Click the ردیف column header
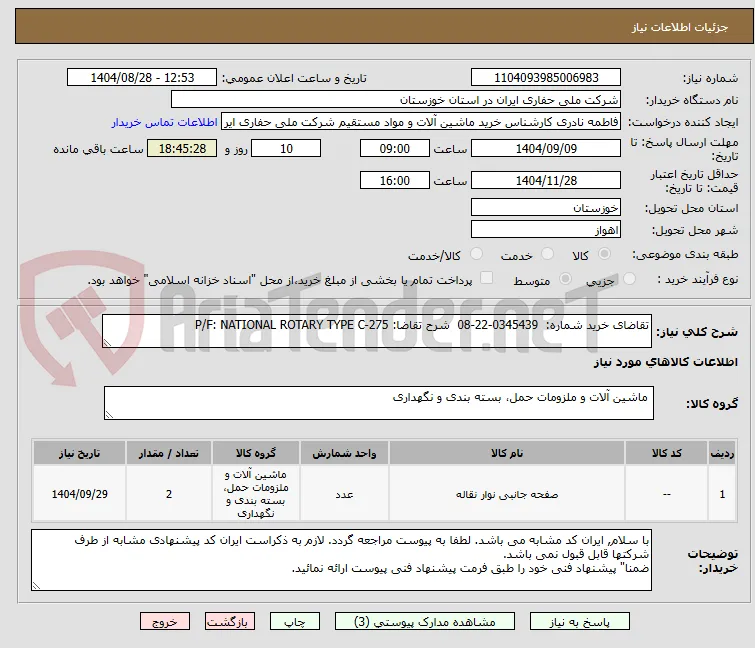Image resolution: width=755 pixels, height=648 pixels. (722, 453)
